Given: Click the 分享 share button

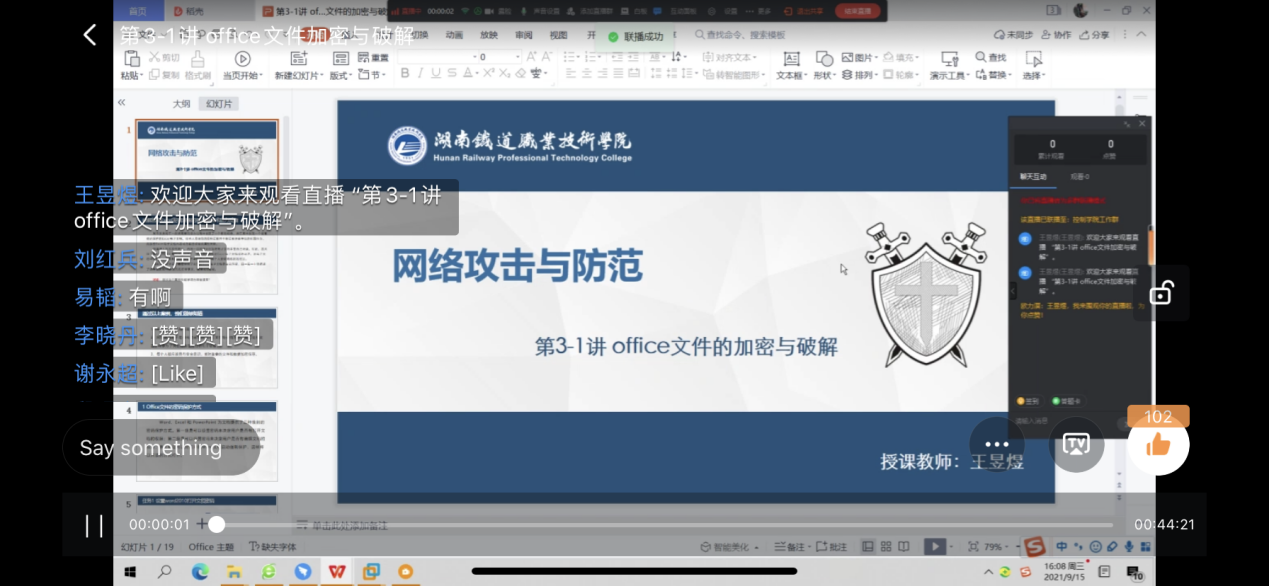Looking at the screenshot, I should [1095, 35].
